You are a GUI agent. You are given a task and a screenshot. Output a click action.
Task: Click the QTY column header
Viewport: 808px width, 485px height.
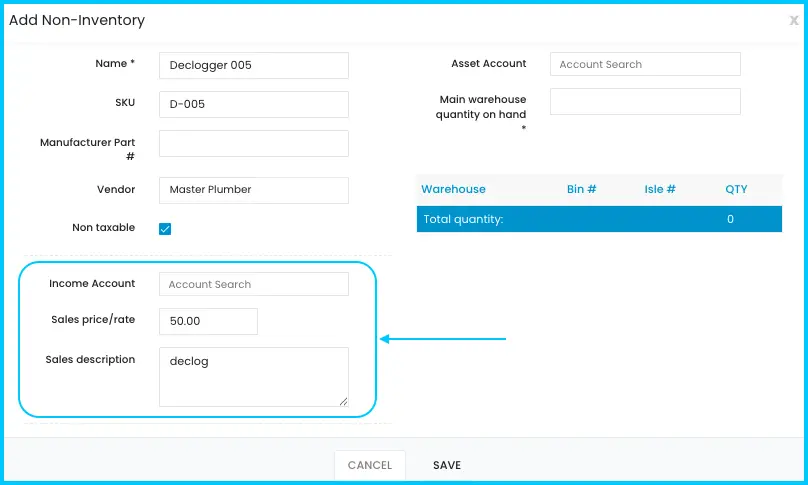tap(736, 189)
